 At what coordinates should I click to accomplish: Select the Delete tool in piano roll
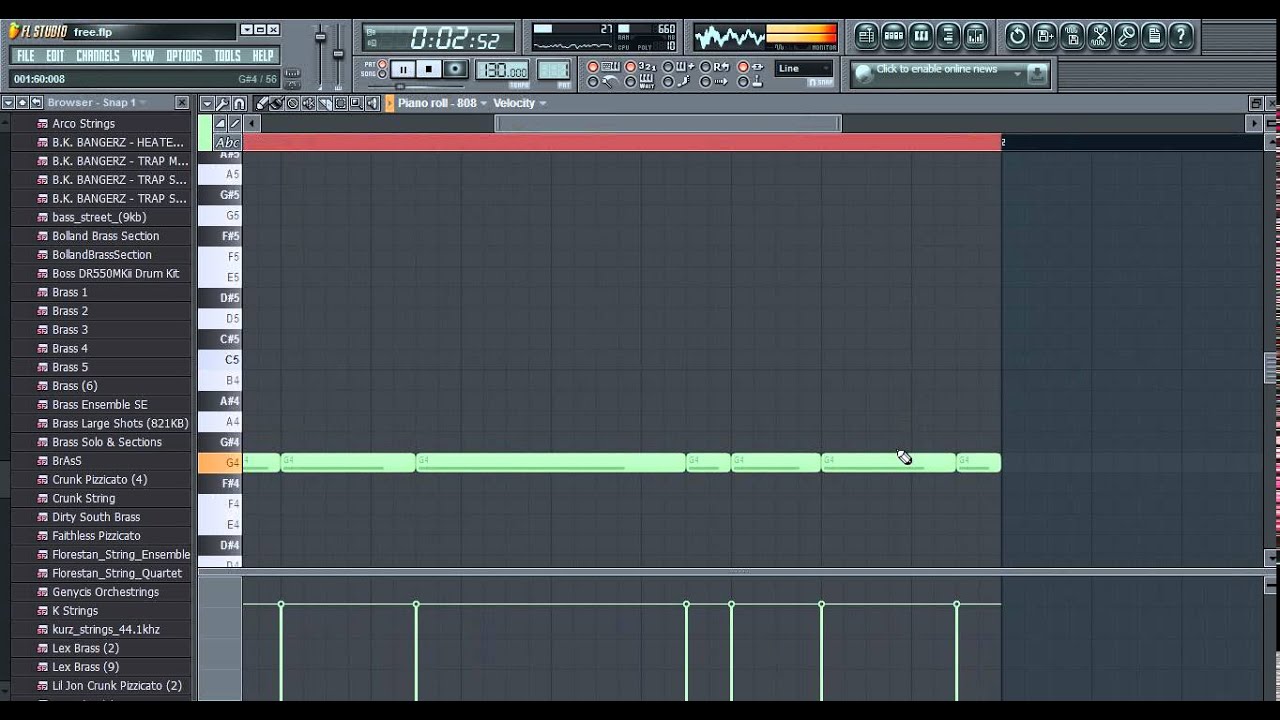pos(293,103)
